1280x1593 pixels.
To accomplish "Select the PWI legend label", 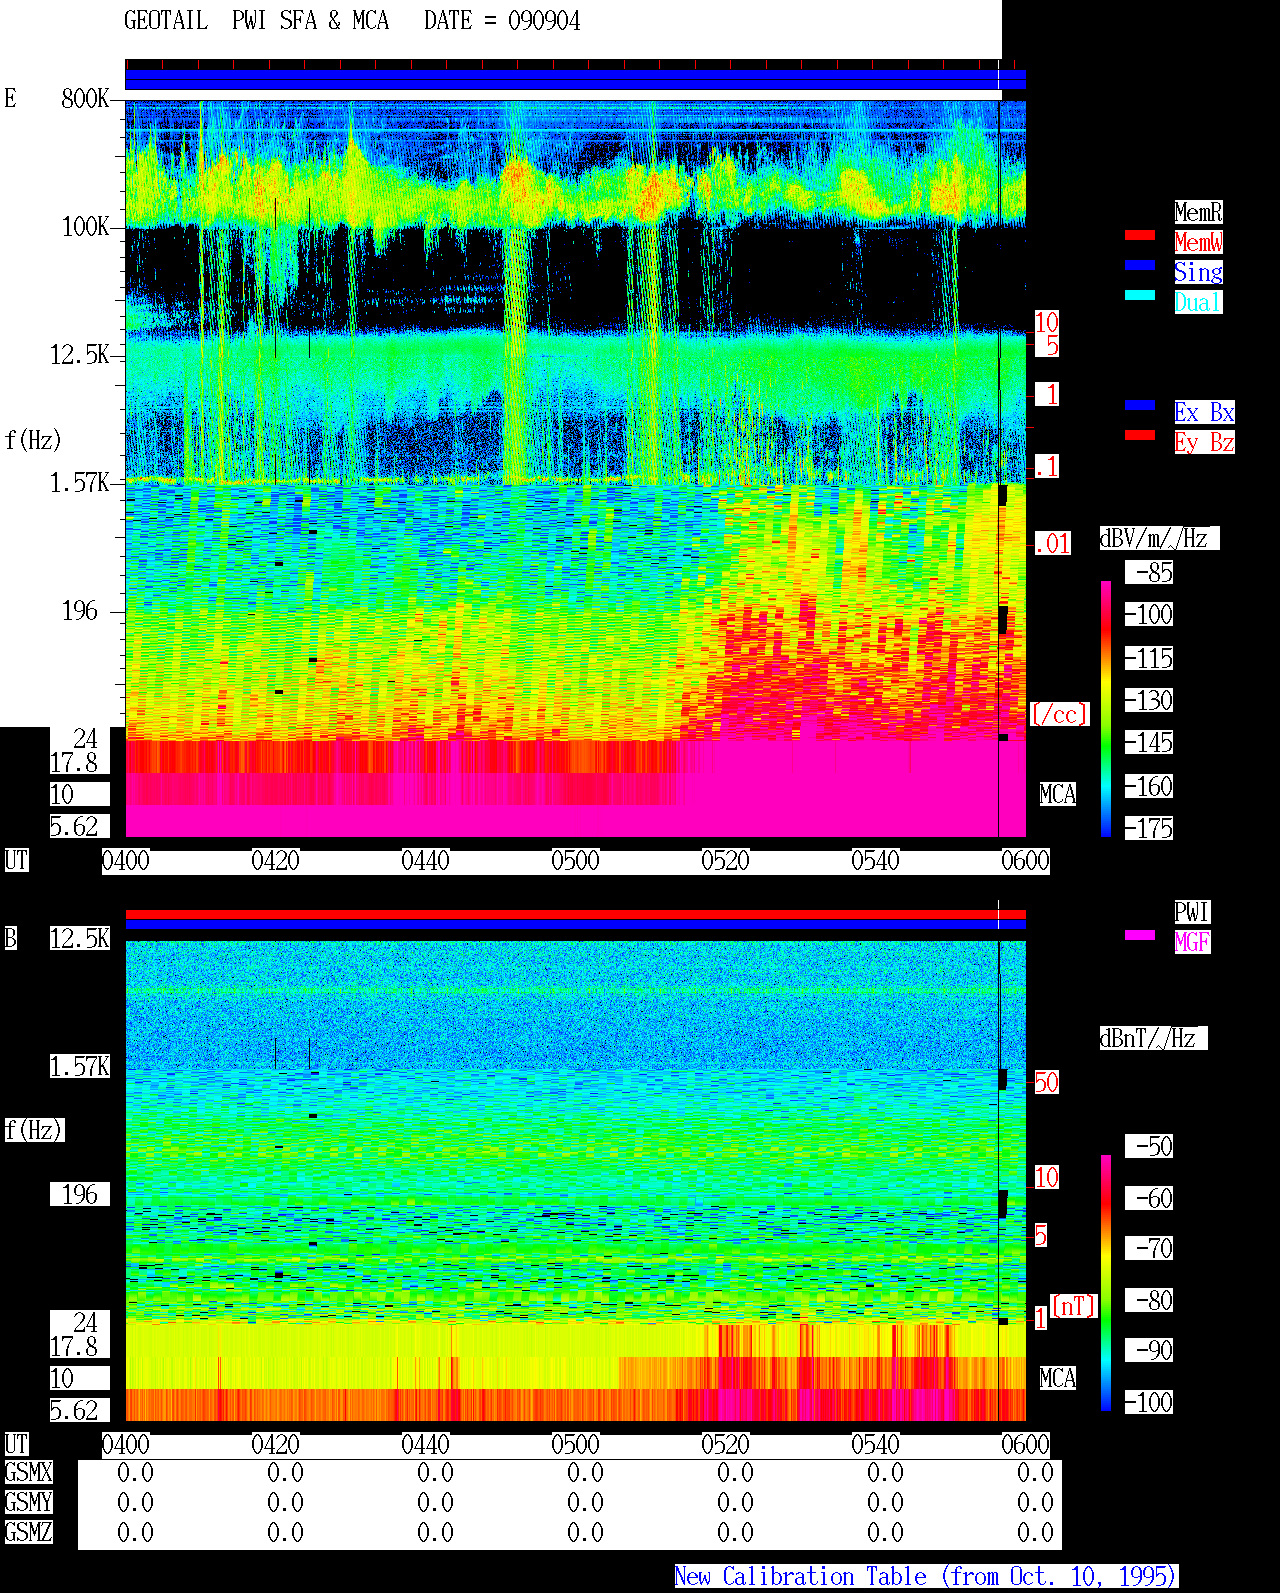I will 1192,912.
